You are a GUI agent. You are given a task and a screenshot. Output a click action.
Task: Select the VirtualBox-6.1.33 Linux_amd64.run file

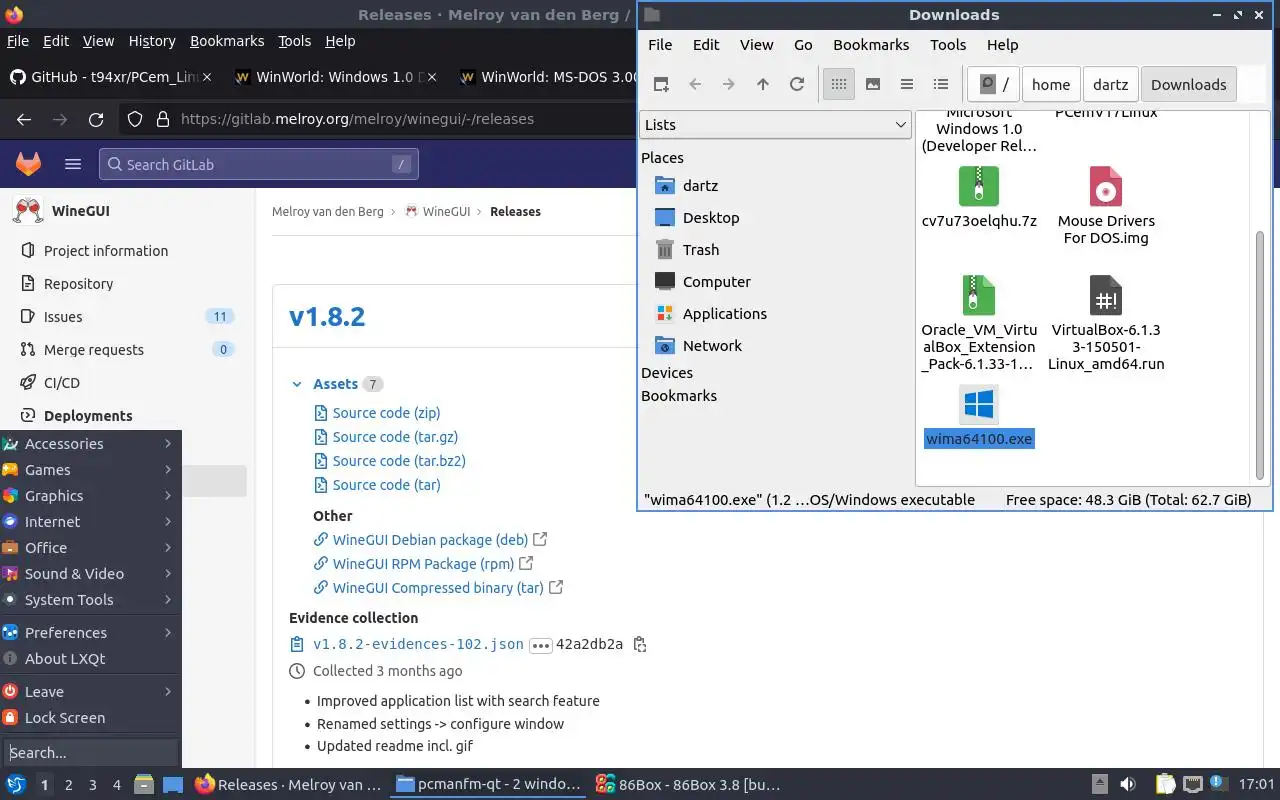click(x=1106, y=323)
